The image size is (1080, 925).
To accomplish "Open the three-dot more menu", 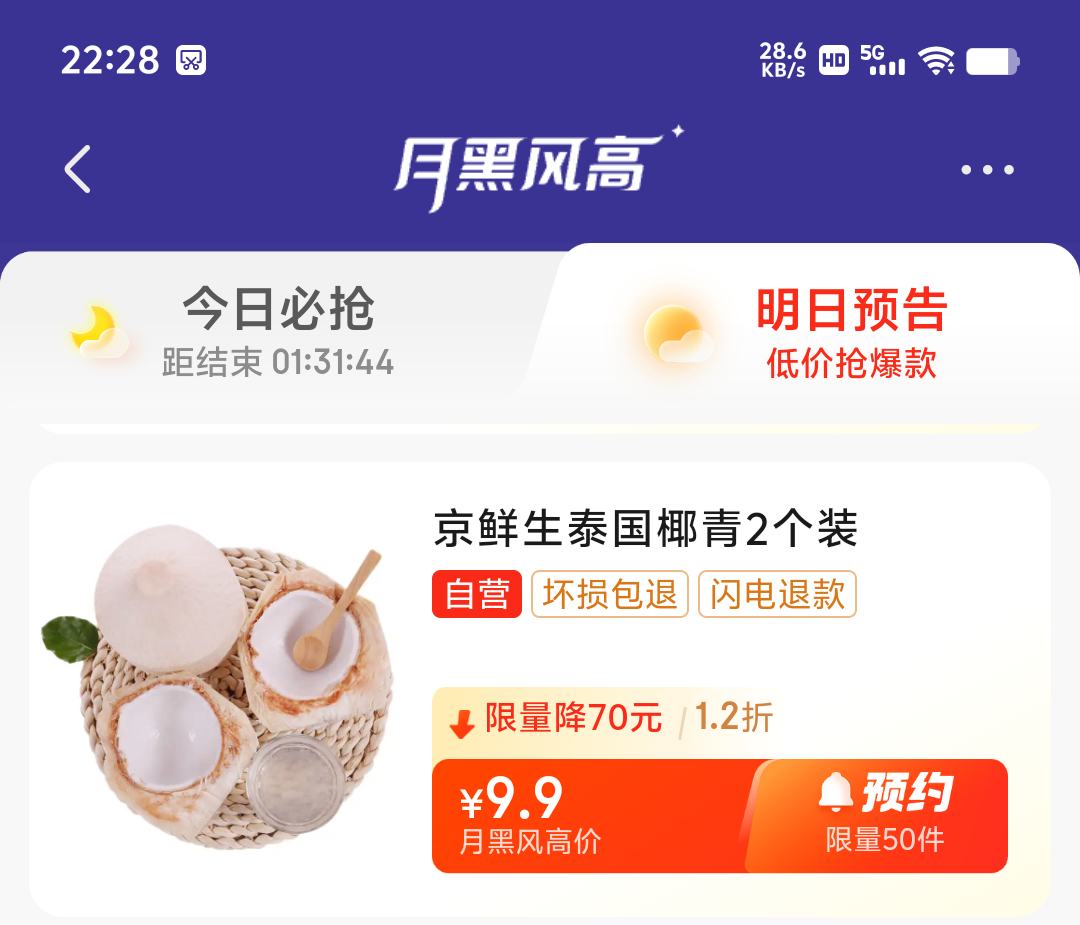I will click(x=987, y=169).
